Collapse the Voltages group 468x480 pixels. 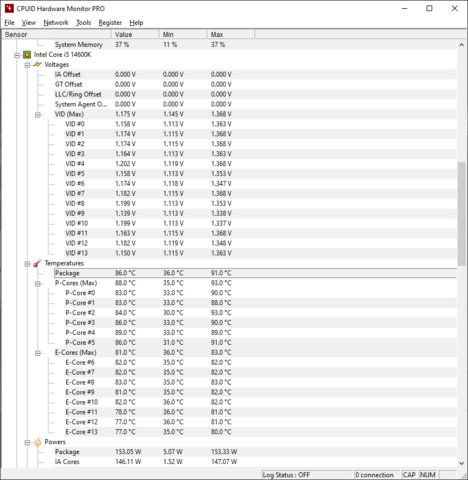click(x=27, y=65)
